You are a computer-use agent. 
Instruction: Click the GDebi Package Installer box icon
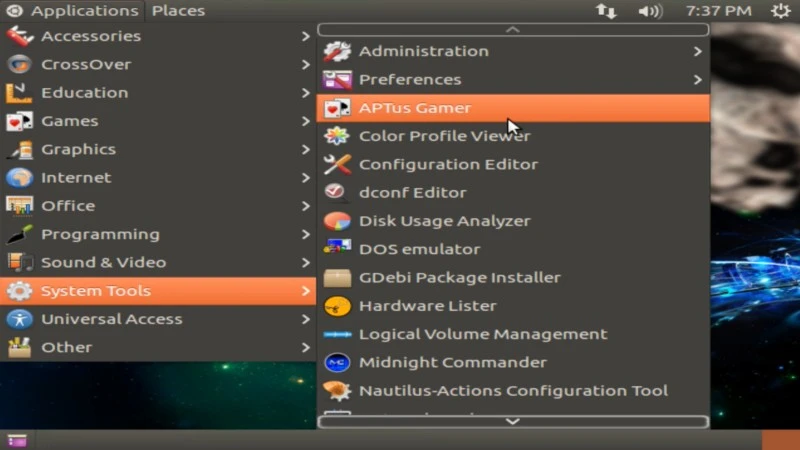[x=337, y=278]
